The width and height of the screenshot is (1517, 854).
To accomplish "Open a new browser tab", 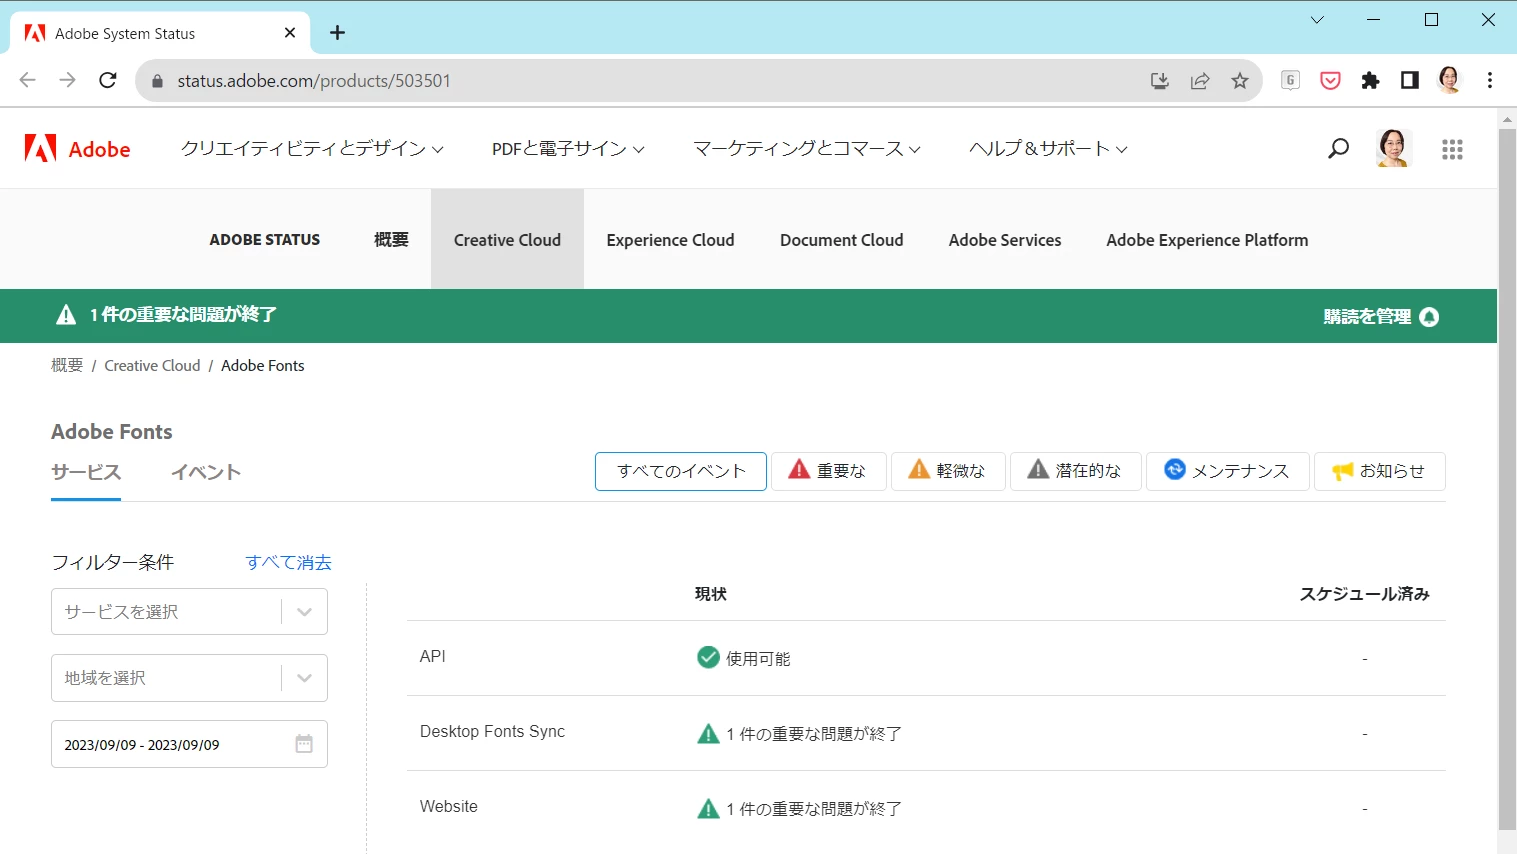I will 337,33.
